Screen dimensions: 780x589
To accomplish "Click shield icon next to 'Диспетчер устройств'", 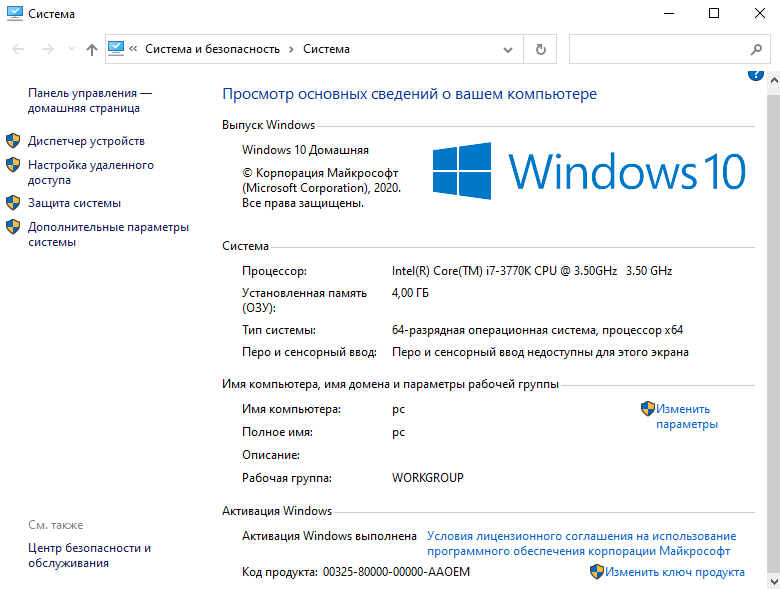I will point(13,141).
